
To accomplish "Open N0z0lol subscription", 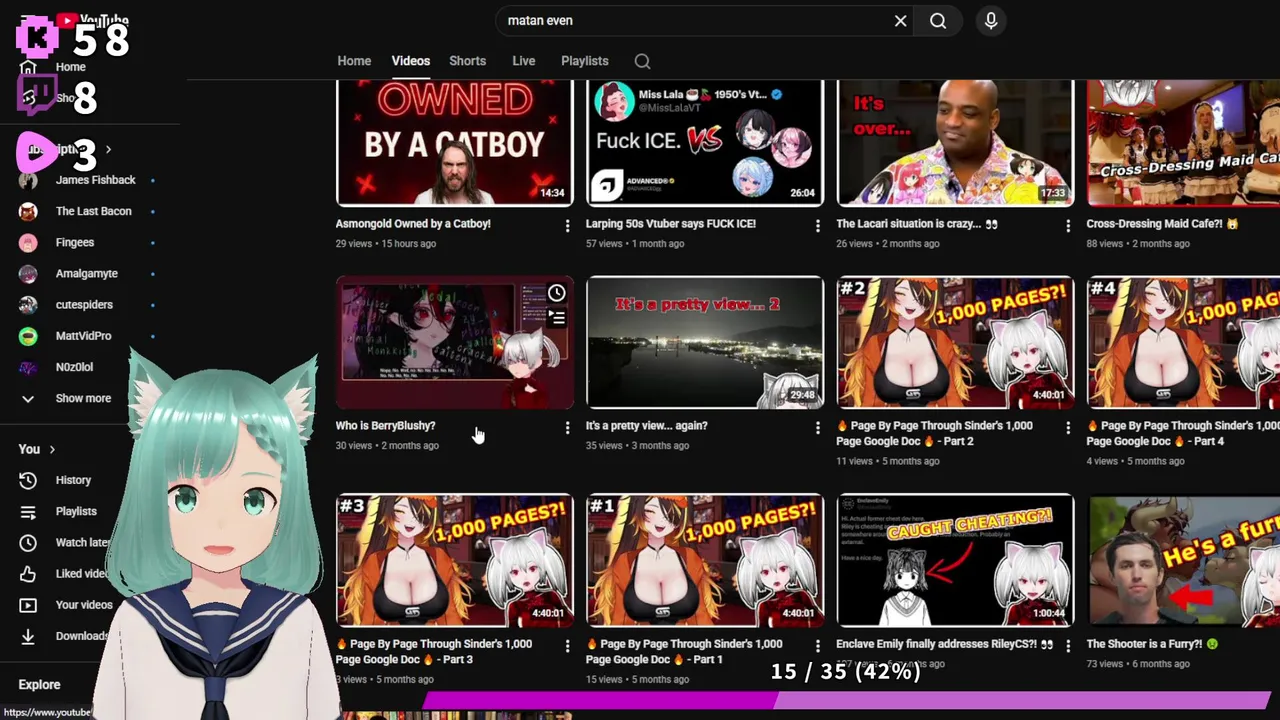I will tap(74, 367).
